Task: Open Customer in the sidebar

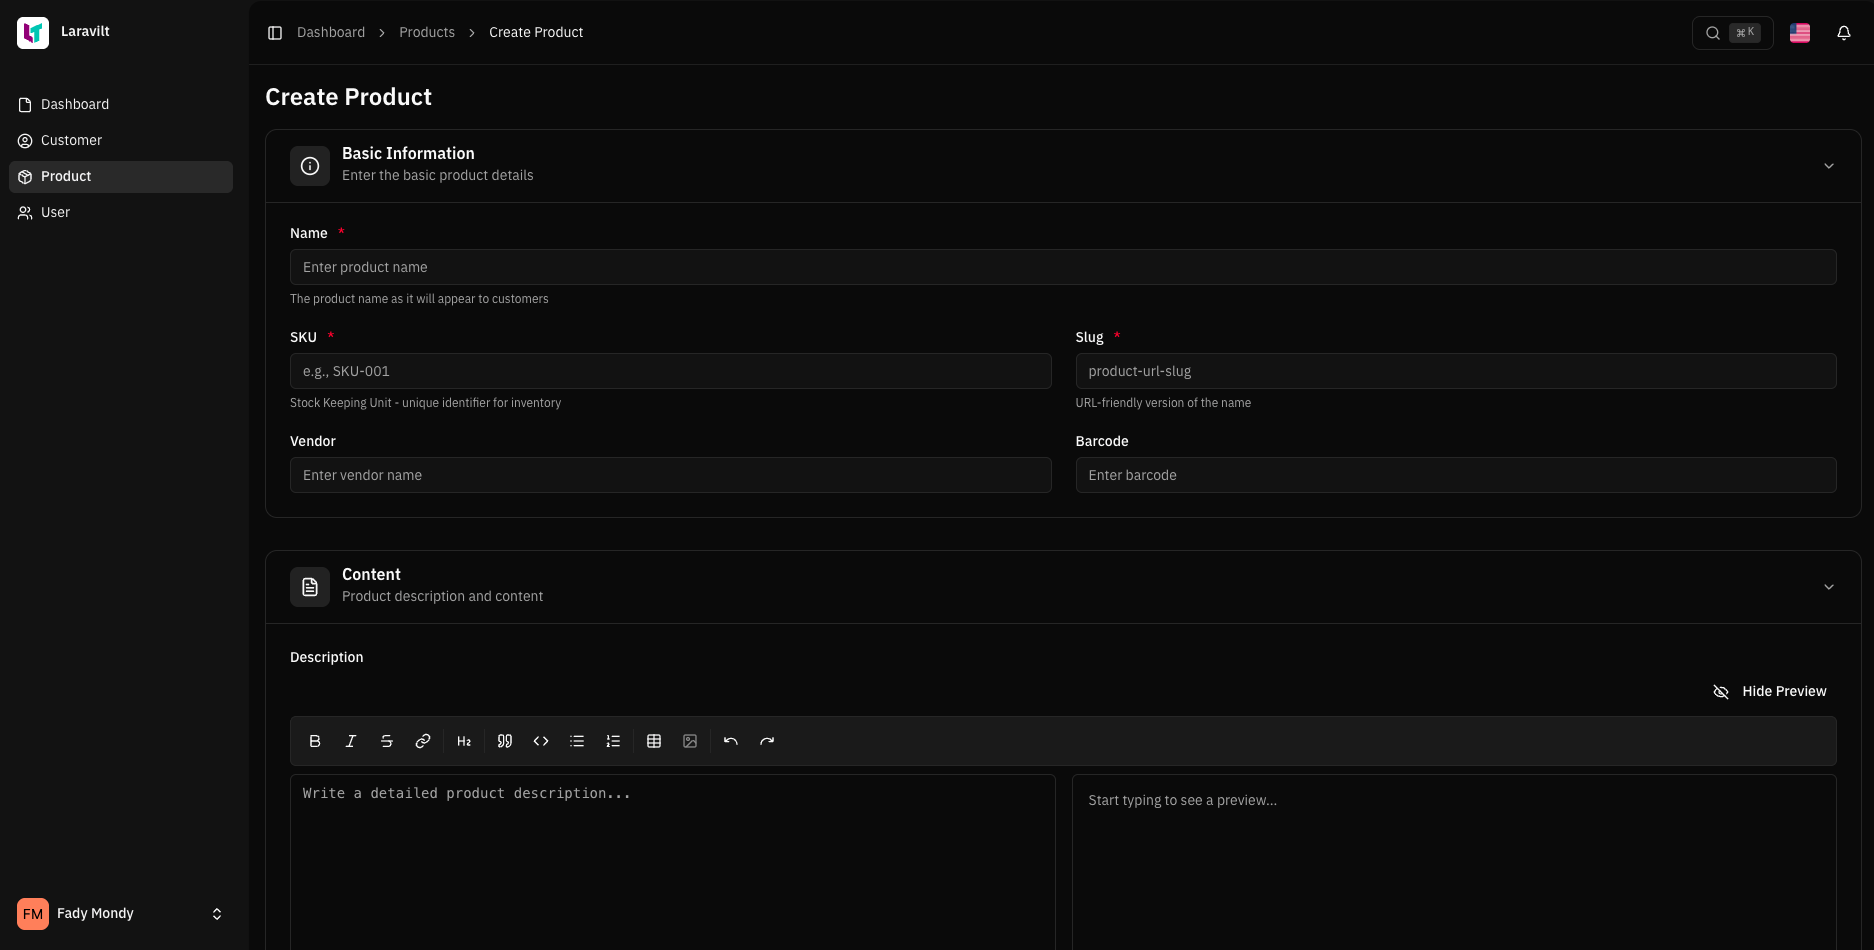Action: (x=71, y=140)
